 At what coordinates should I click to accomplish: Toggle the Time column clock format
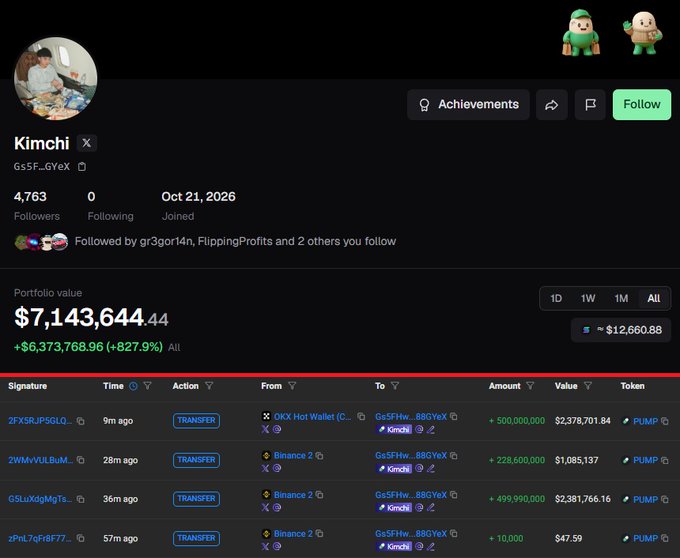pos(133,386)
